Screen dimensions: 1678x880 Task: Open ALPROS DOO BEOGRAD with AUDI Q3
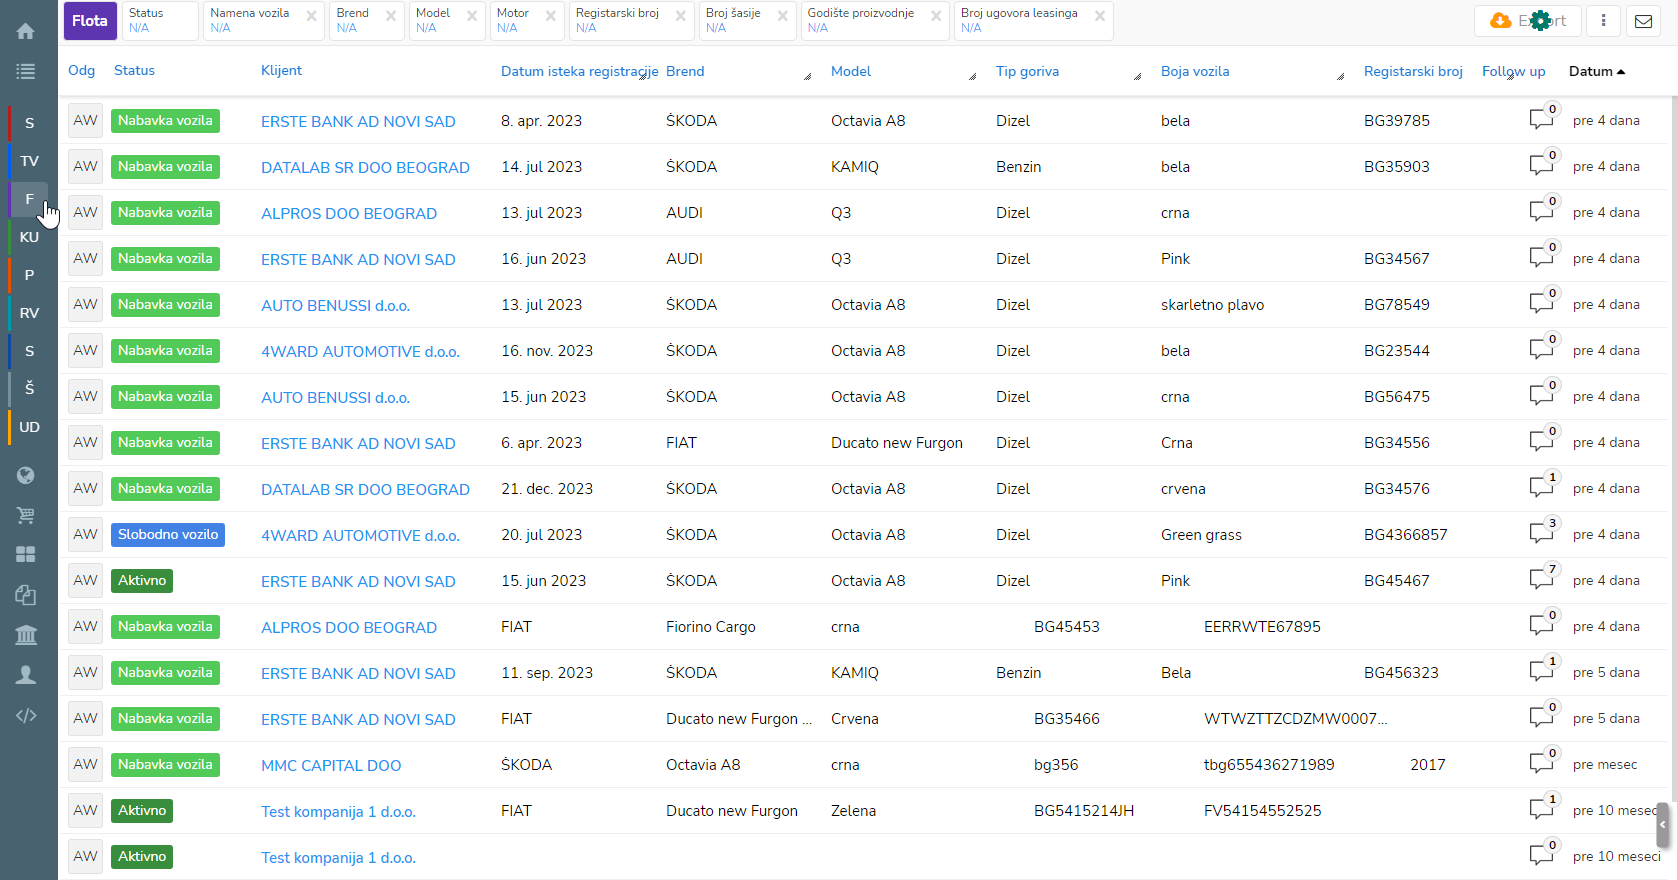point(349,214)
